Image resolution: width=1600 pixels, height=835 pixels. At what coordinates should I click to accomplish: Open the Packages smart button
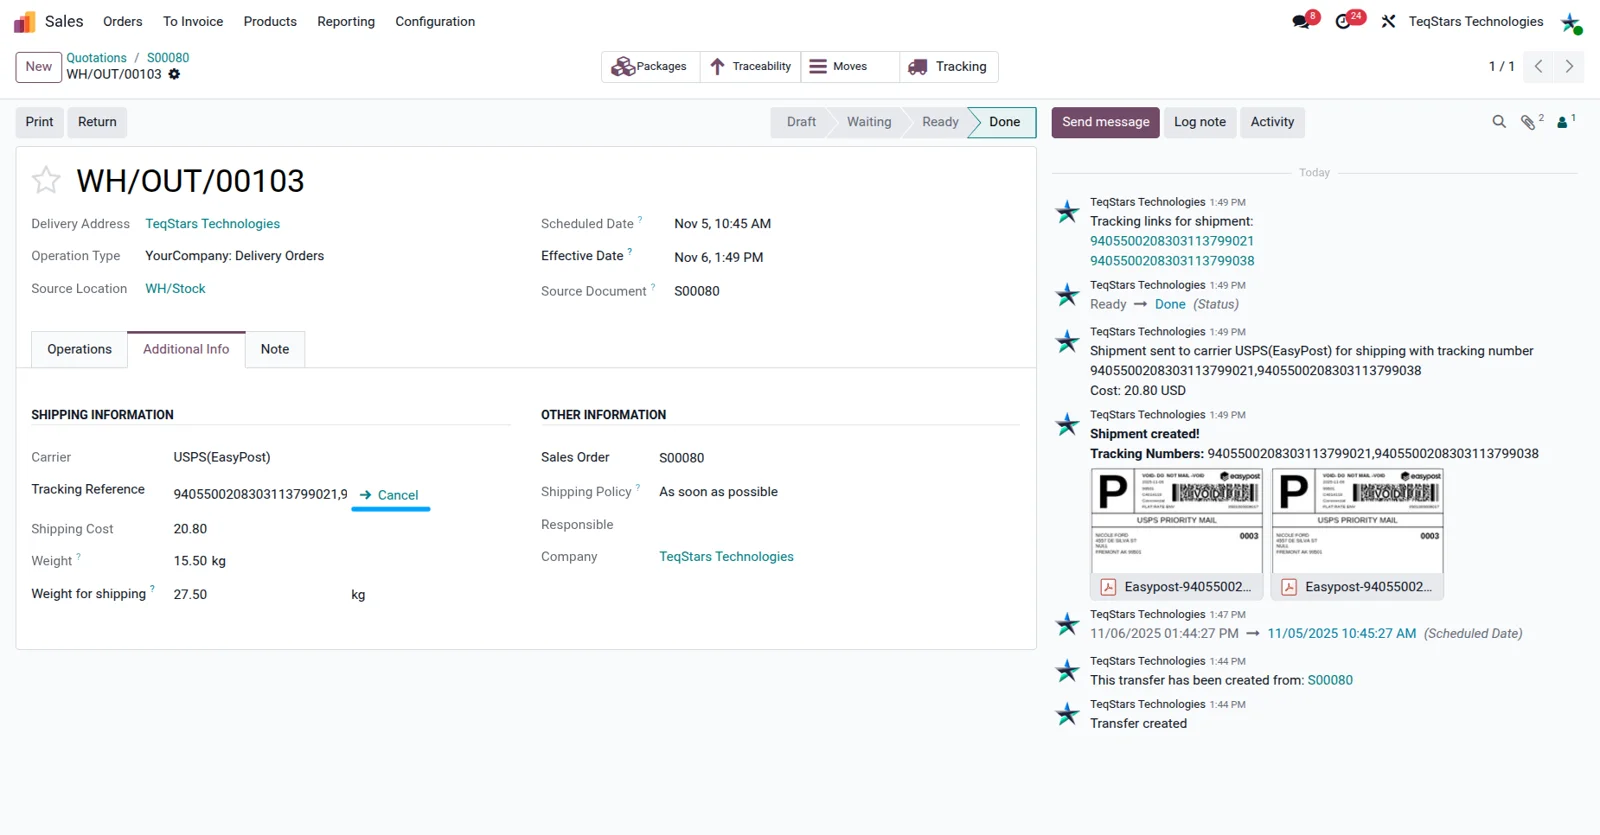[650, 66]
